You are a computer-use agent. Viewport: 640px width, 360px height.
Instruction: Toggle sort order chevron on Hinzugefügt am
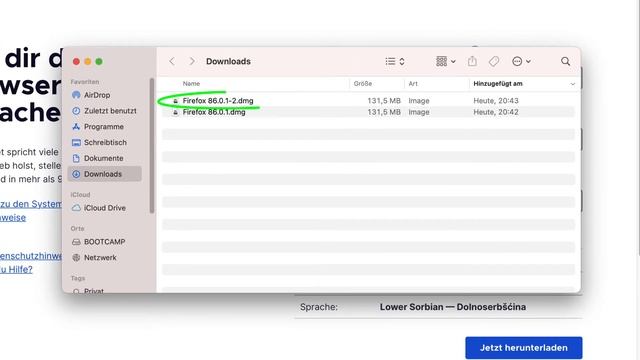tap(572, 84)
